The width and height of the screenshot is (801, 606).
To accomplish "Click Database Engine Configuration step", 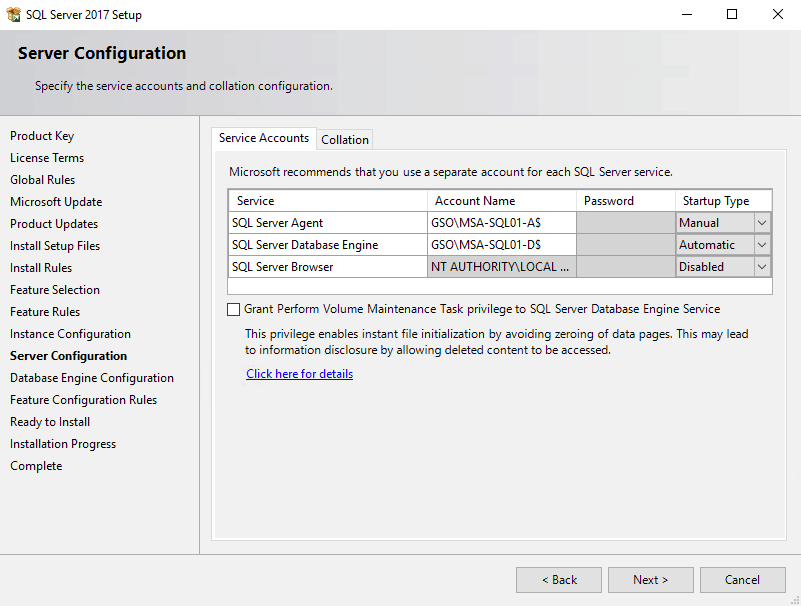I will click(x=92, y=378).
